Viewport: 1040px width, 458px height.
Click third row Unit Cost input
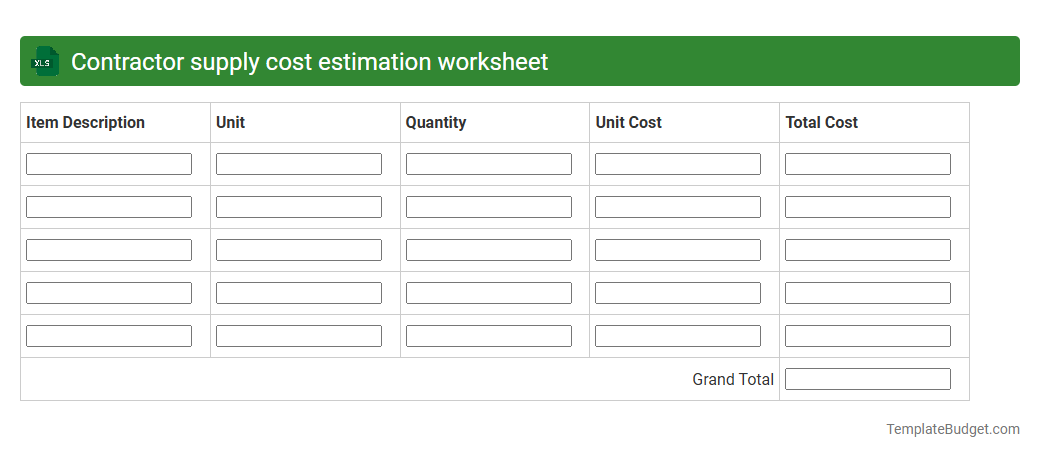[678, 250]
